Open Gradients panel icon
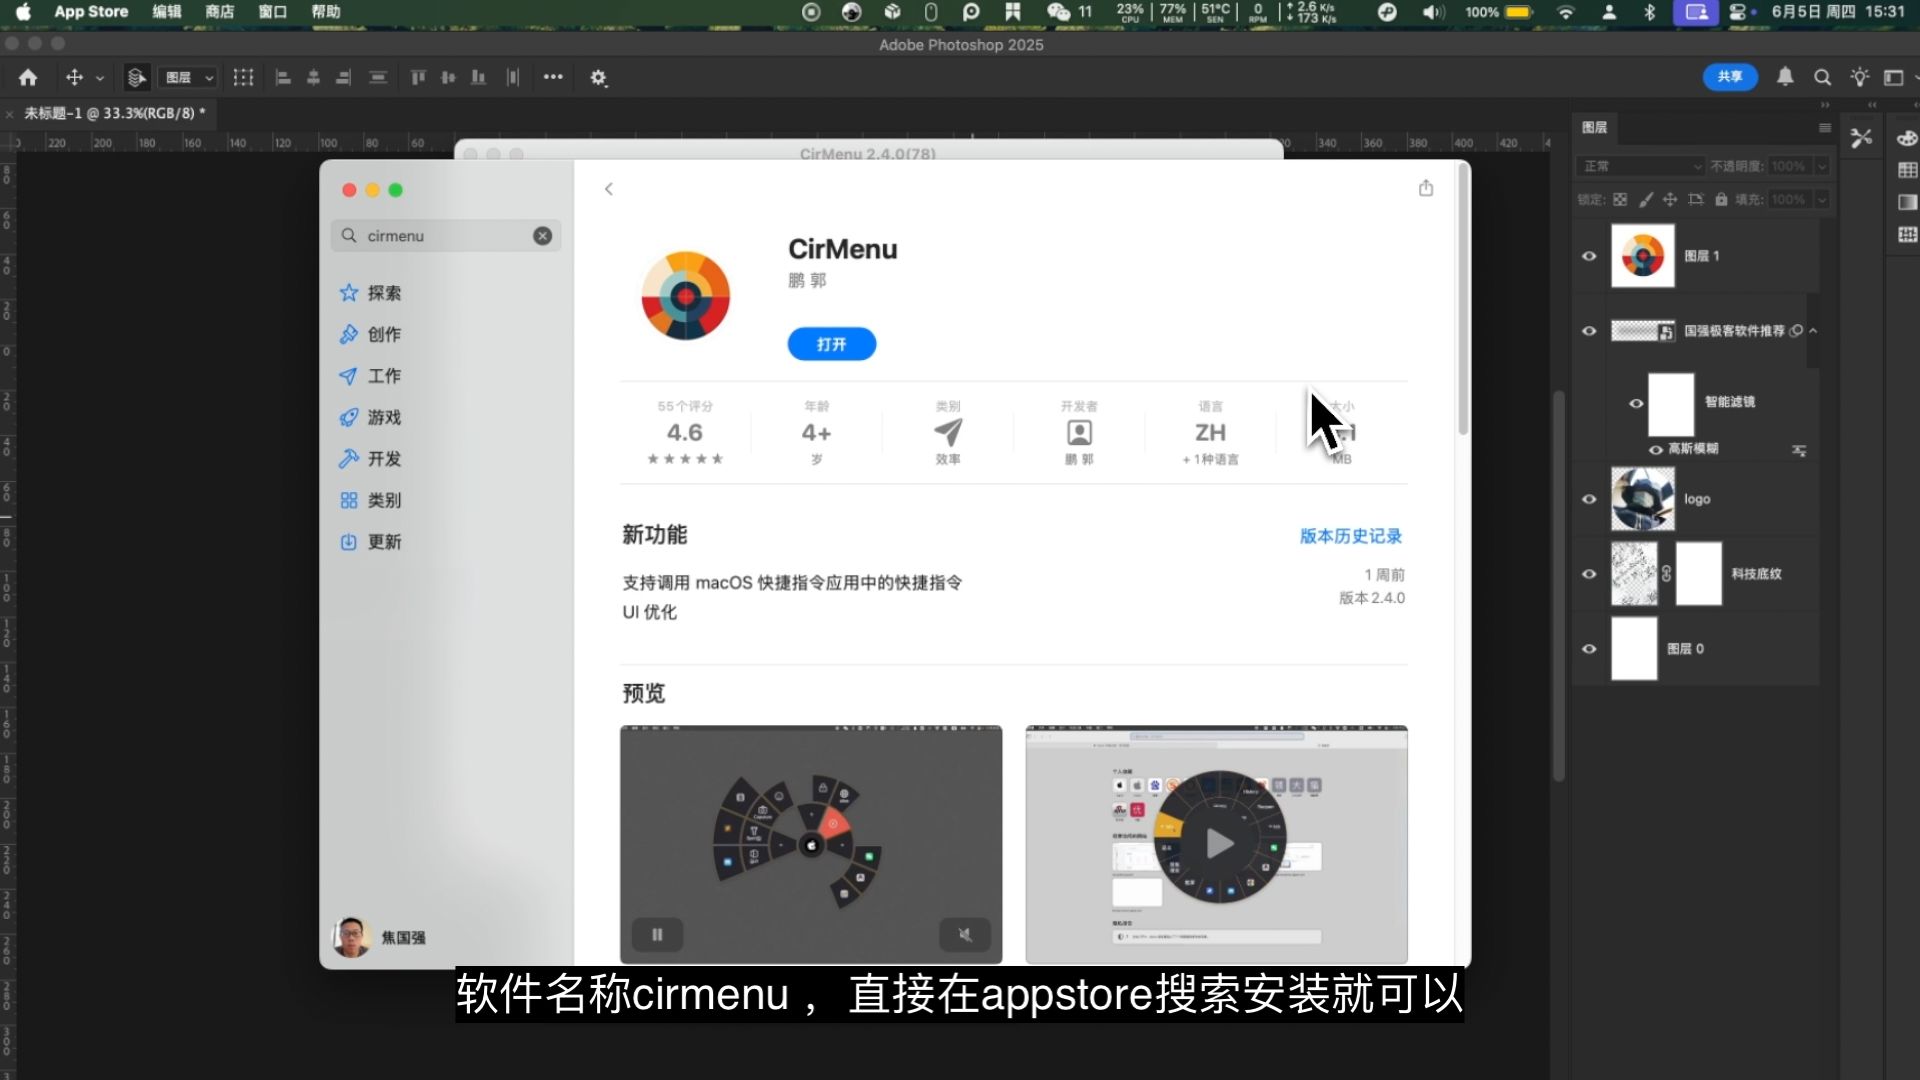1920x1080 pixels. [1907, 202]
